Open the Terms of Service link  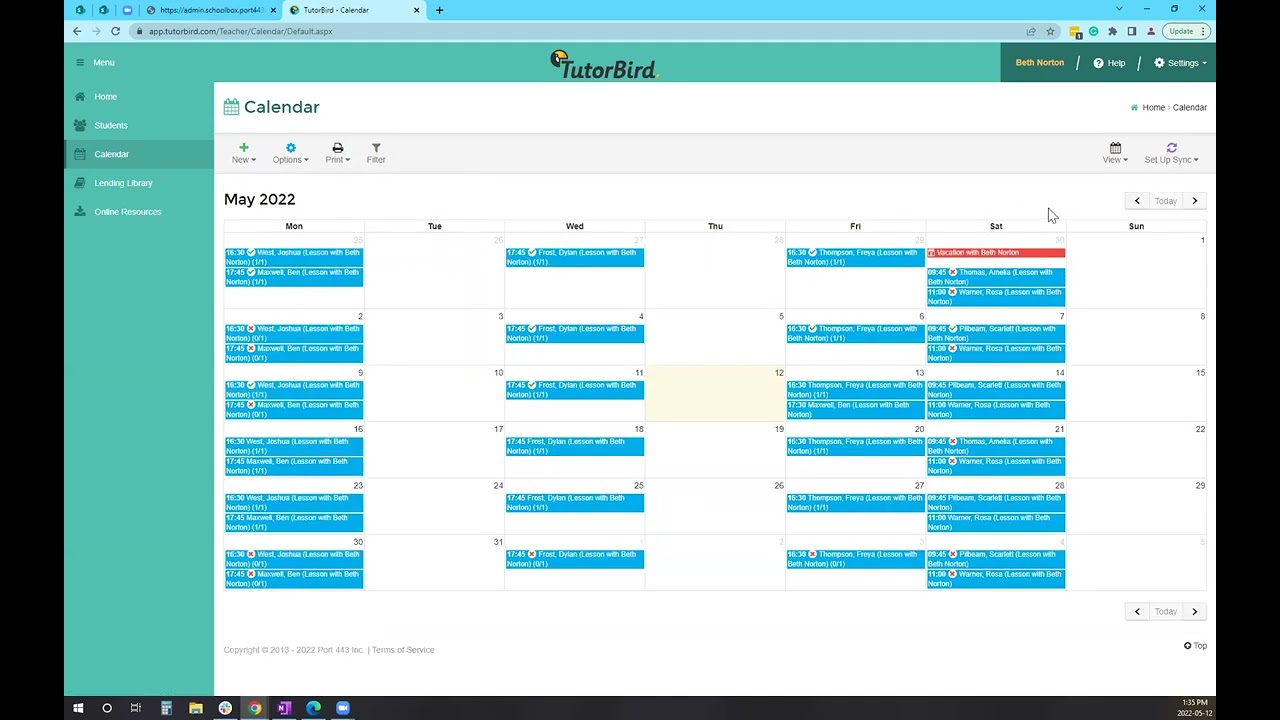pyautogui.click(x=403, y=650)
